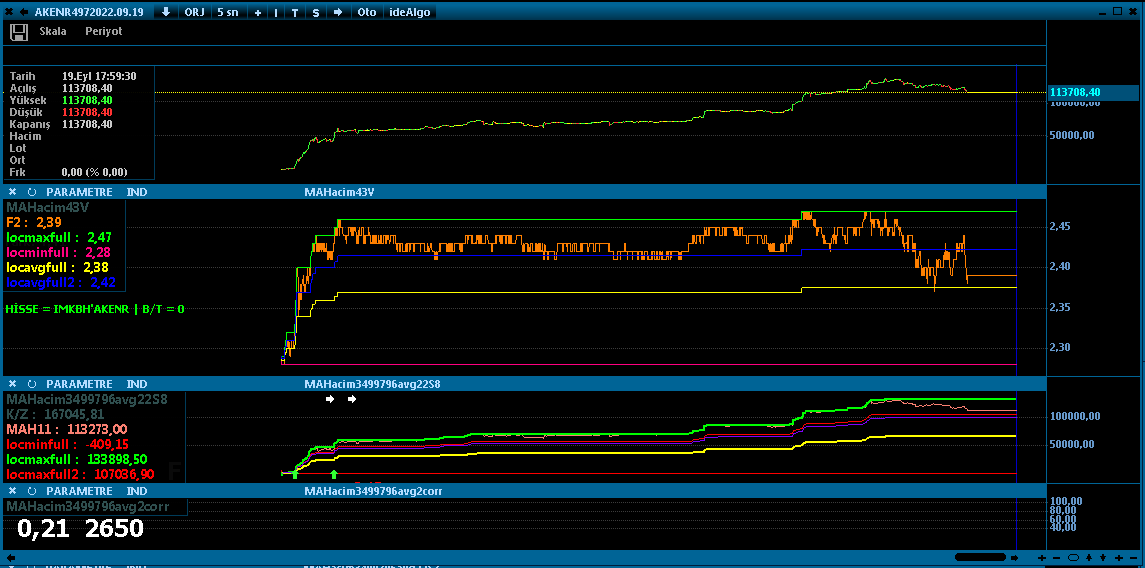Screen dimensions: 1145x568
Task: Click the first minus zoom icon at bottom
Action: [1057, 559]
